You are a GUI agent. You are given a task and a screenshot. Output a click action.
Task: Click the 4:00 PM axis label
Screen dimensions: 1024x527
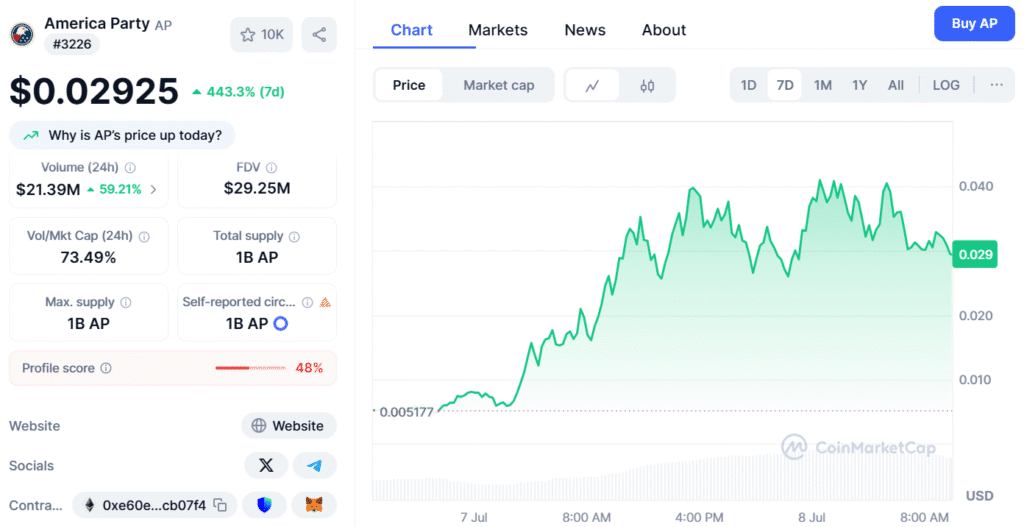pyautogui.click(x=699, y=517)
